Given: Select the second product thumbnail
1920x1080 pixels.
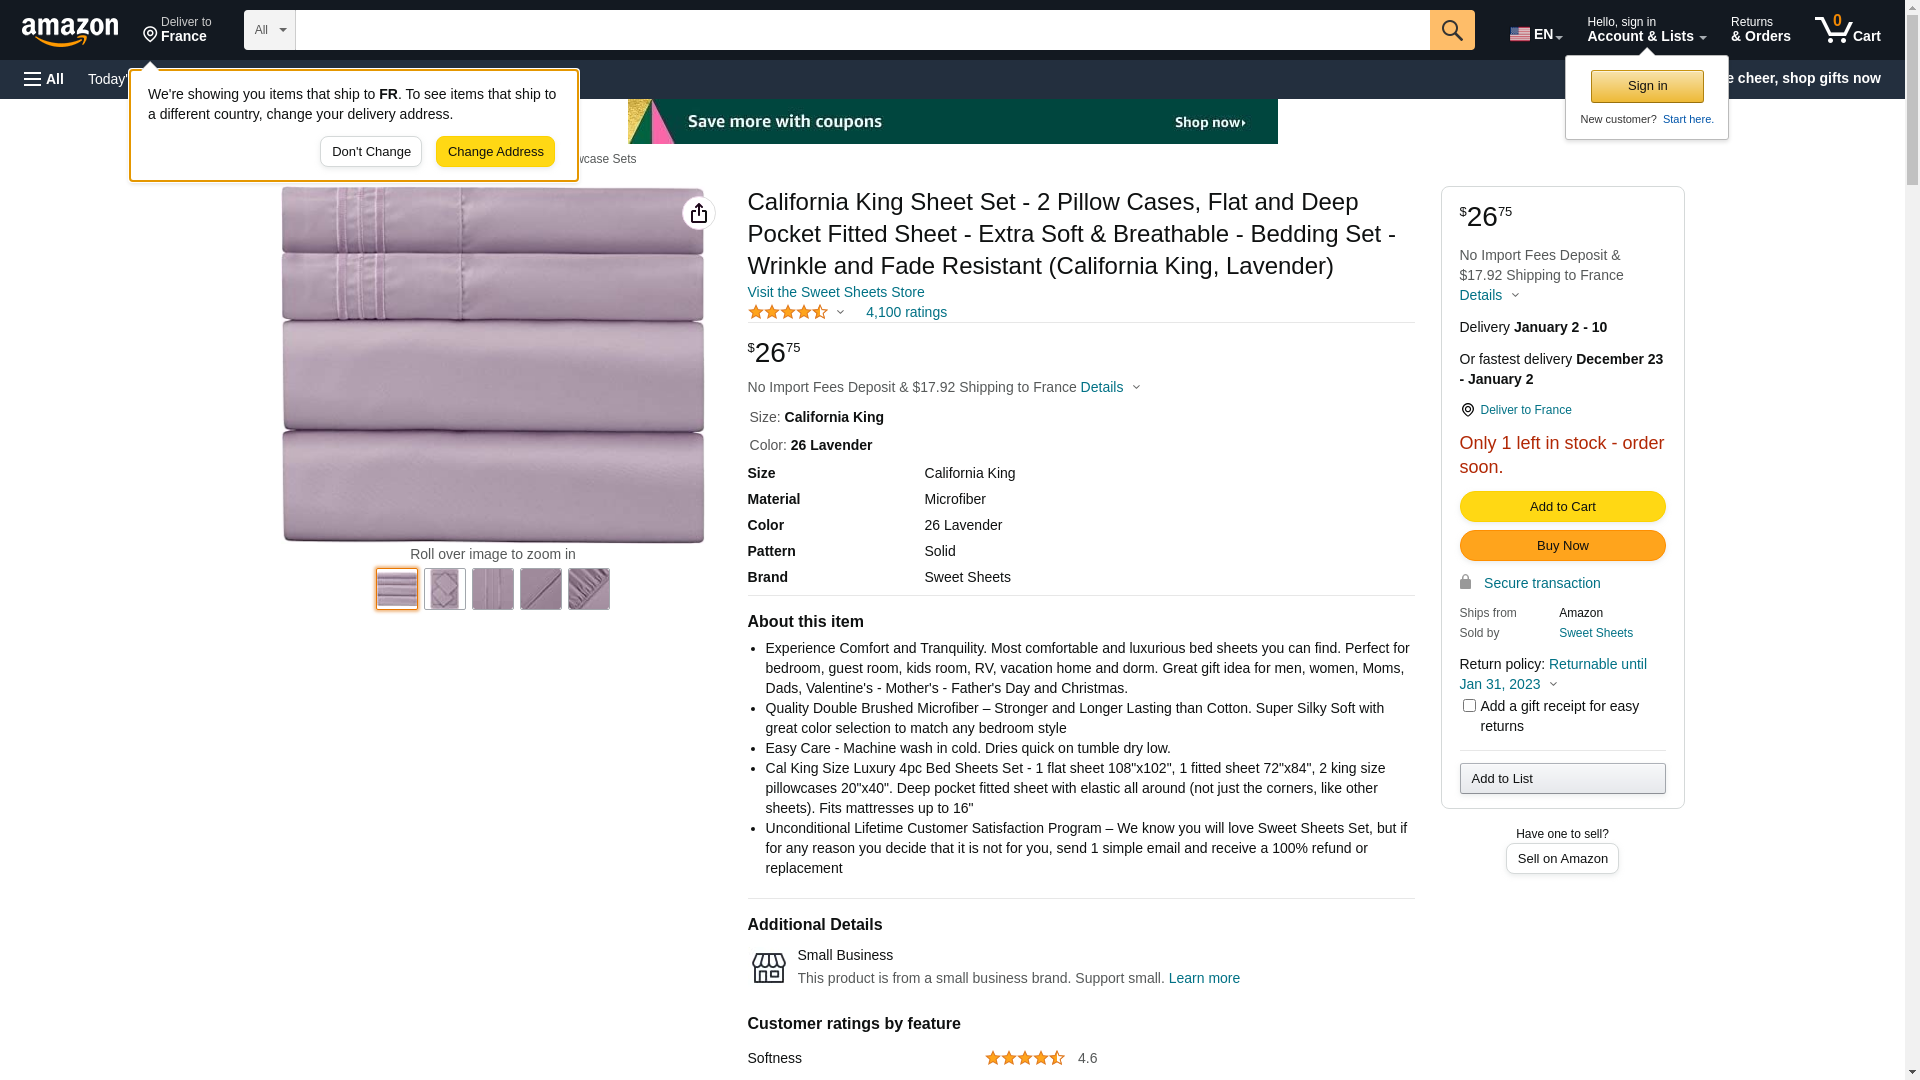Looking at the screenshot, I should (x=445, y=589).
